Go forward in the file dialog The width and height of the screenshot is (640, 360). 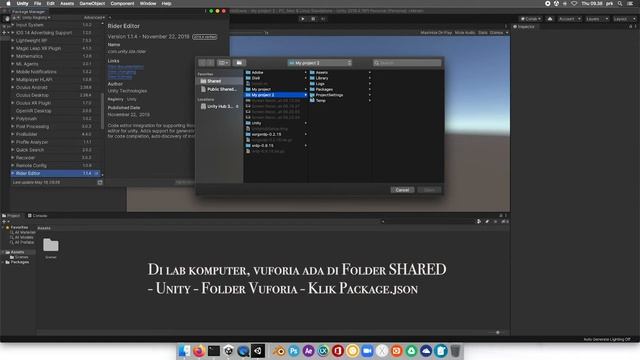pyautogui.click(x=210, y=63)
